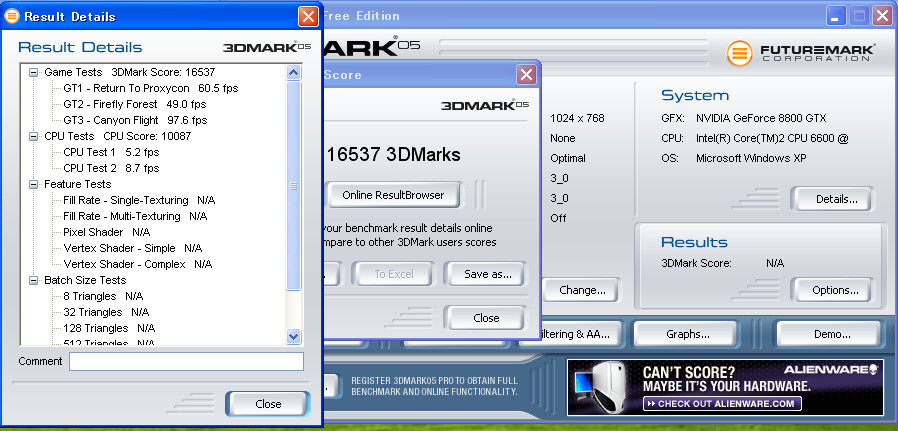Select Vertex Shader - Simple row
Viewport: 898px width, 431px height.
tap(132, 248)
